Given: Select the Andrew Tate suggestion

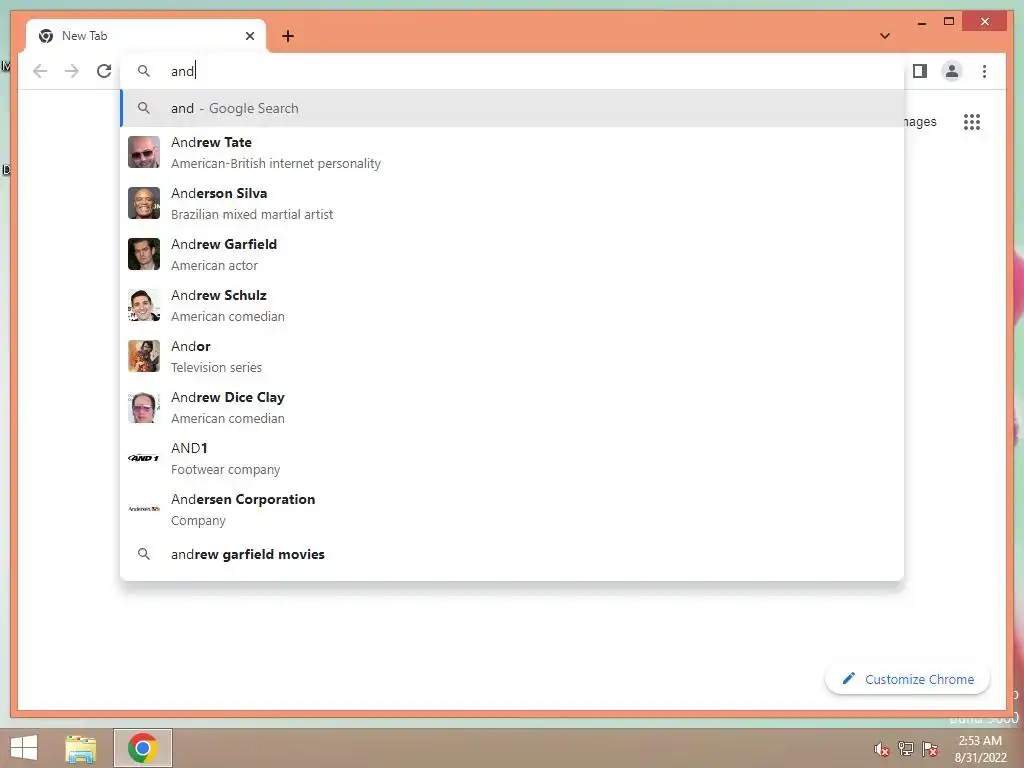Looking at the screenshot, I should click(513, 152).
